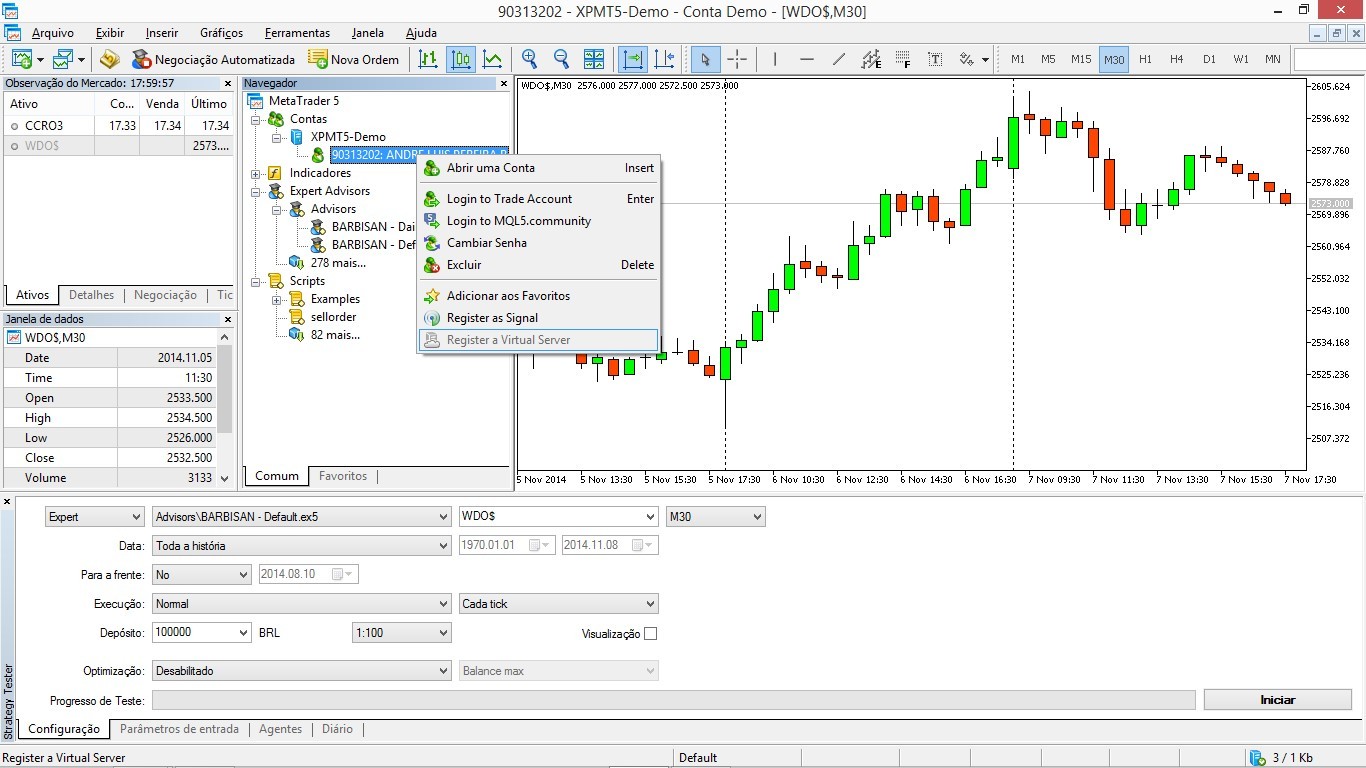
Task: Select CCRO3 row in Market Watch
Action: (x=118, y=126)
